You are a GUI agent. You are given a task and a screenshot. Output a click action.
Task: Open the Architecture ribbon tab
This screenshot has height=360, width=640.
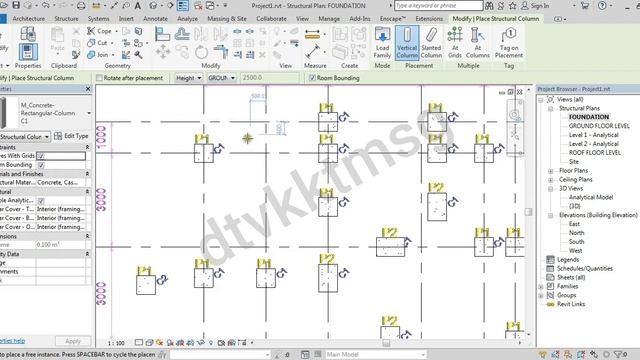[x=29, y=19]
